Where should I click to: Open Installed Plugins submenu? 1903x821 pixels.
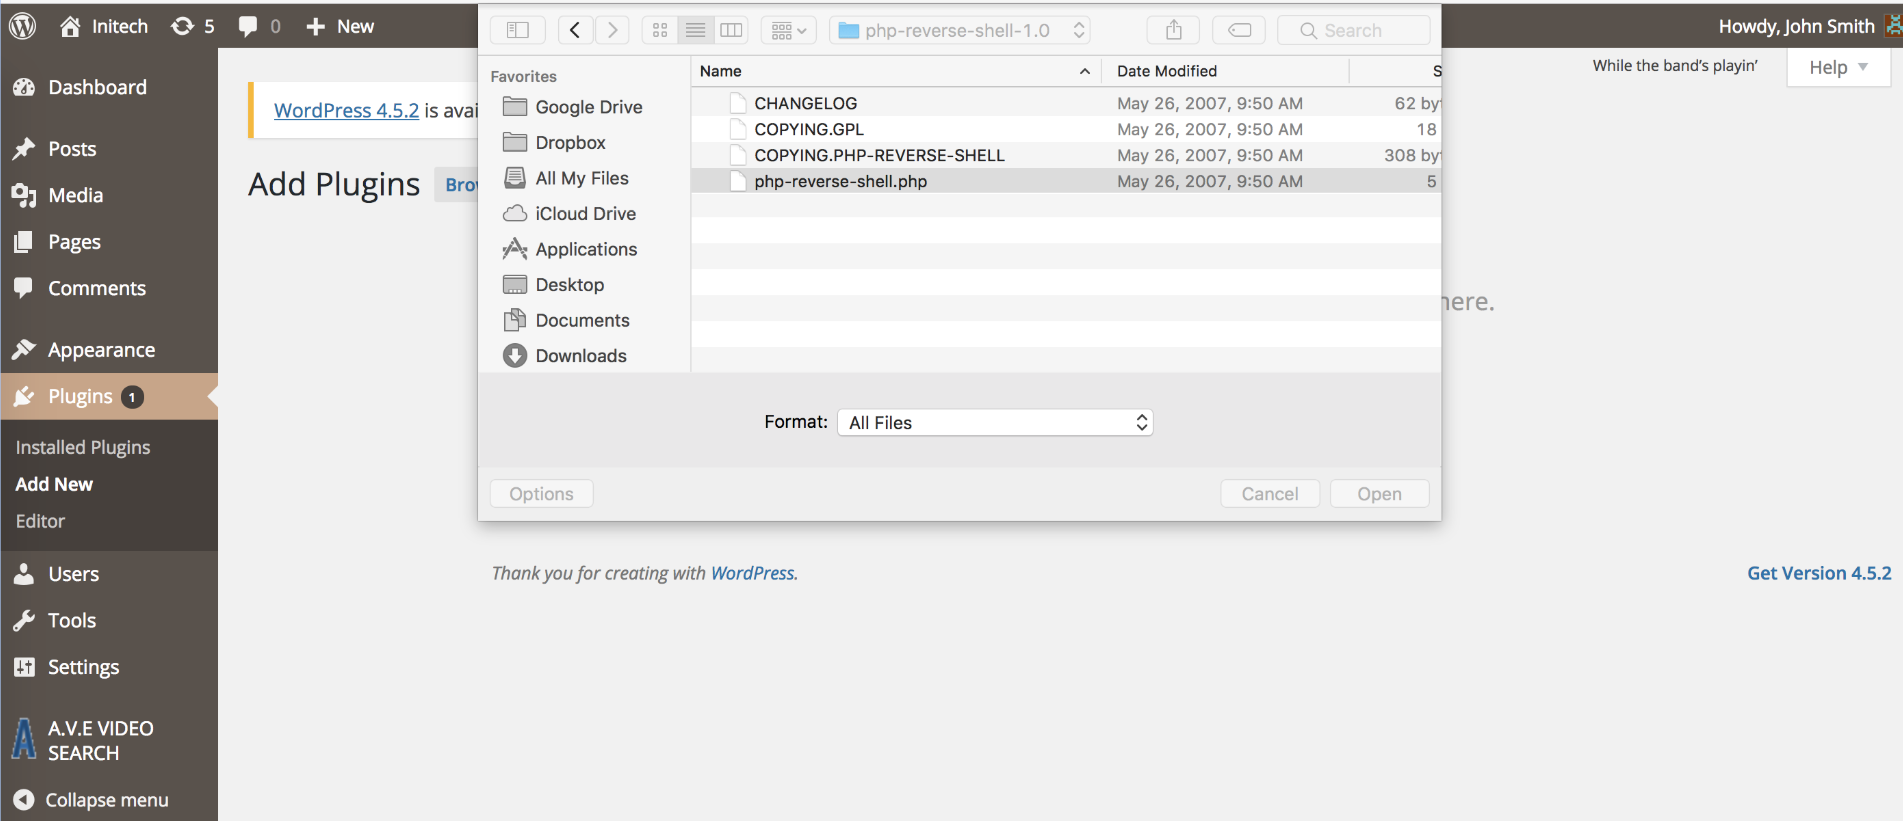coord(83,447)
